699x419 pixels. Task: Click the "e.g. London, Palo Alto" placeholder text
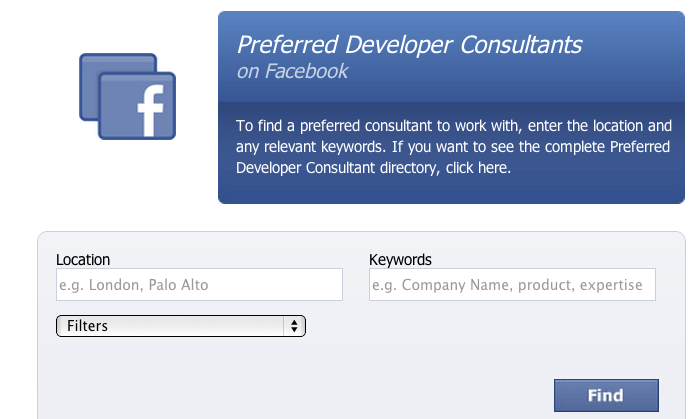point(134,285)
